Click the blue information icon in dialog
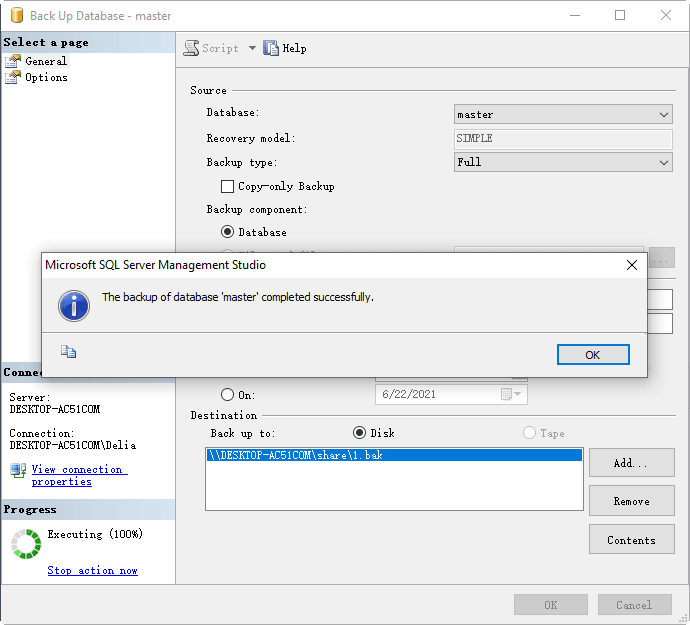Viewport: 690px width, 625px height. coord(74,306)
